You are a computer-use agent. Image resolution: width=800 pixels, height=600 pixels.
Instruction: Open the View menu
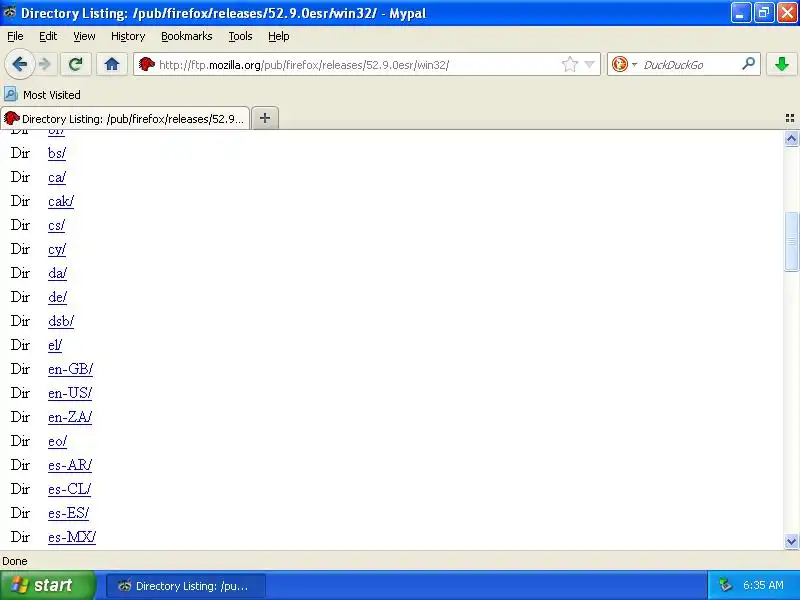point(84,36)
